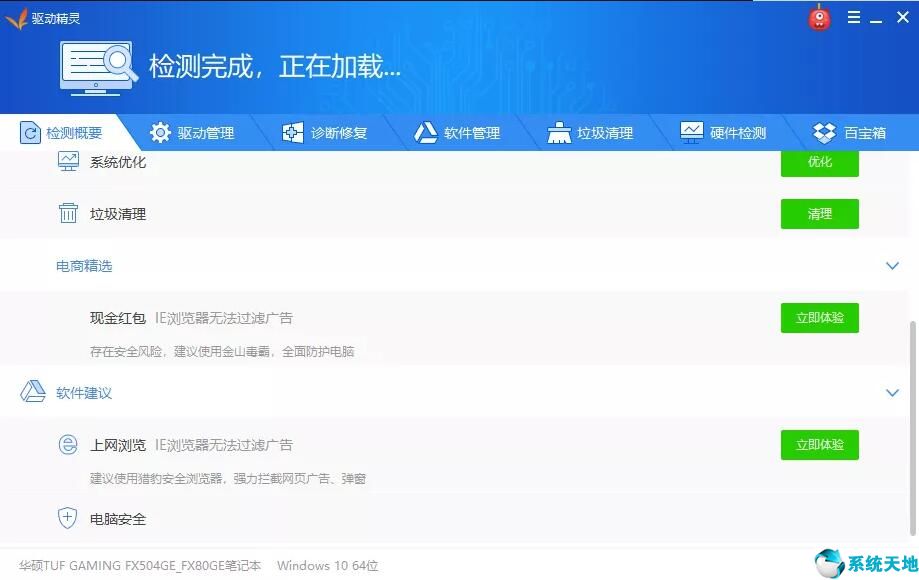The image size is (919, 580).
Task: Click 立即体验 for 现金红包
Action: click(x=819, y=318)
